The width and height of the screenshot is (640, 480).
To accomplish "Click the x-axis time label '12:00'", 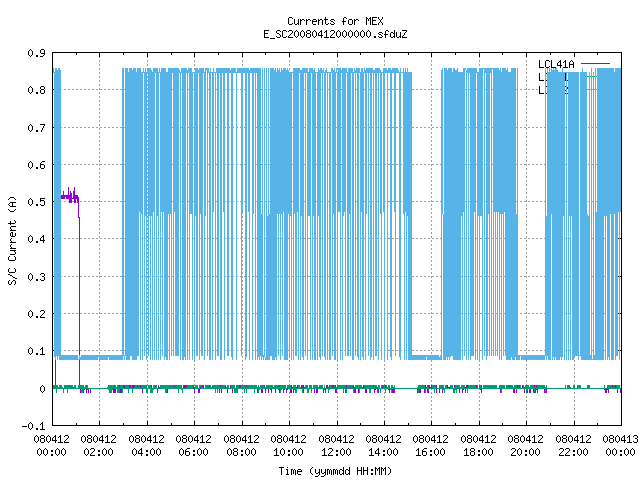I will point(336,452).
